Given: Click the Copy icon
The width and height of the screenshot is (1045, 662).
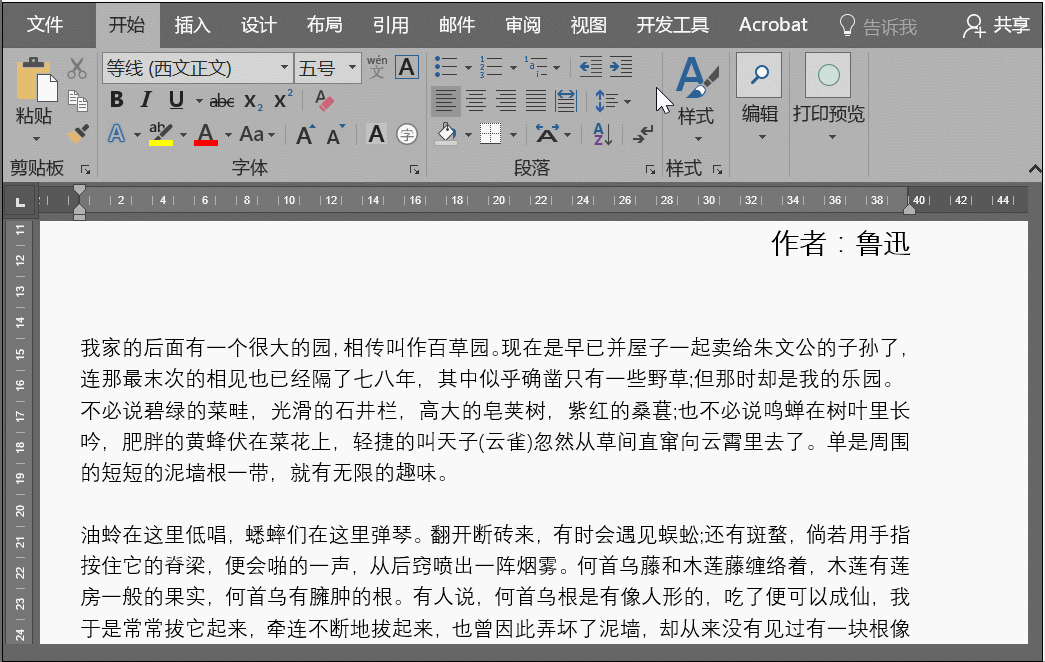Looking at the screenshot, I should (x=77, y=101).
